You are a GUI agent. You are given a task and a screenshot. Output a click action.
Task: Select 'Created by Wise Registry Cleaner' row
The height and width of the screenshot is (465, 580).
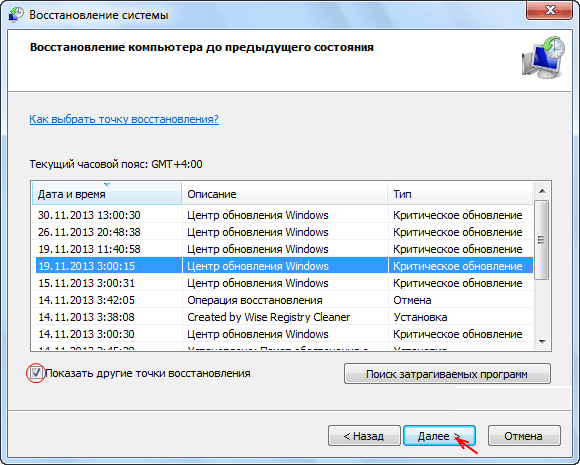[283, 317]
